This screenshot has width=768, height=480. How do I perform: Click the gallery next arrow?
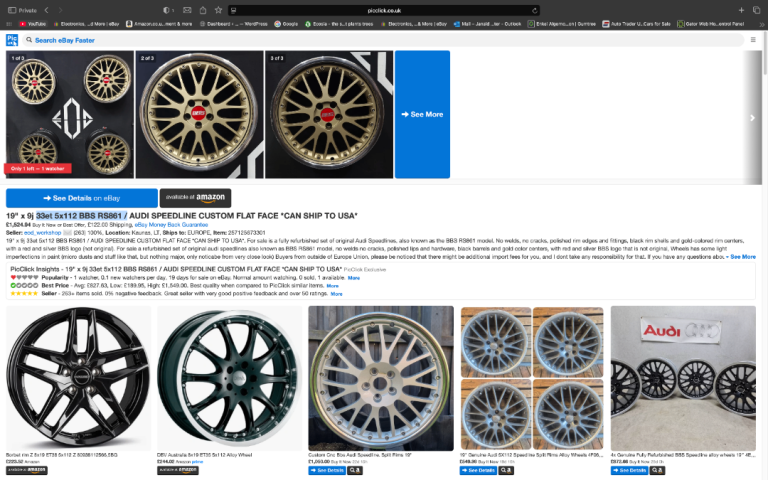(752, 118)
